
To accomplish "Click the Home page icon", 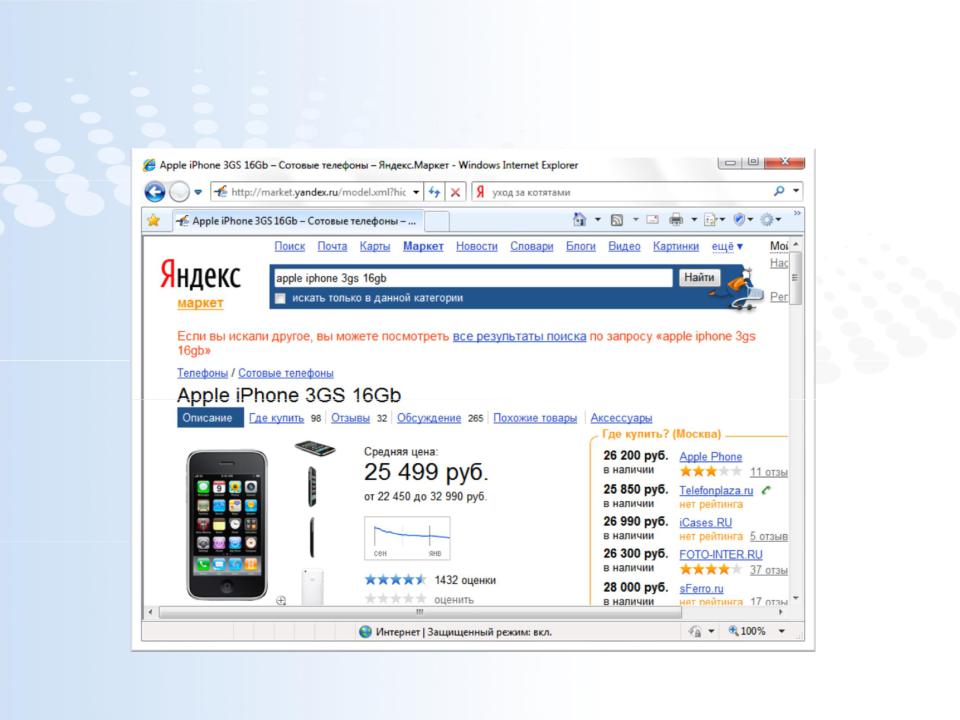I will (x=579, y=219).
